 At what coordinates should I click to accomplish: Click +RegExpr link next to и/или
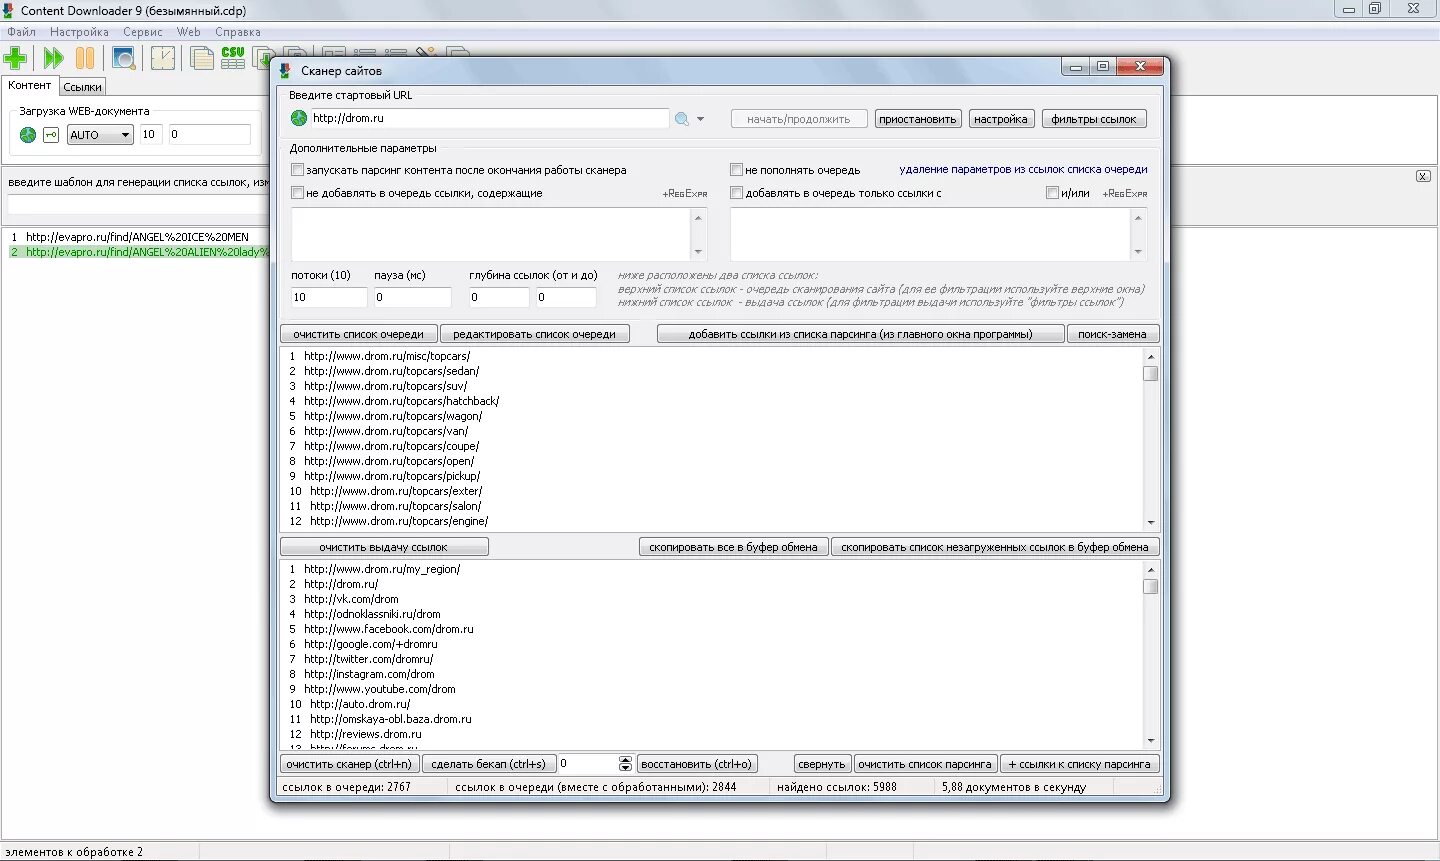[1125, 194]
